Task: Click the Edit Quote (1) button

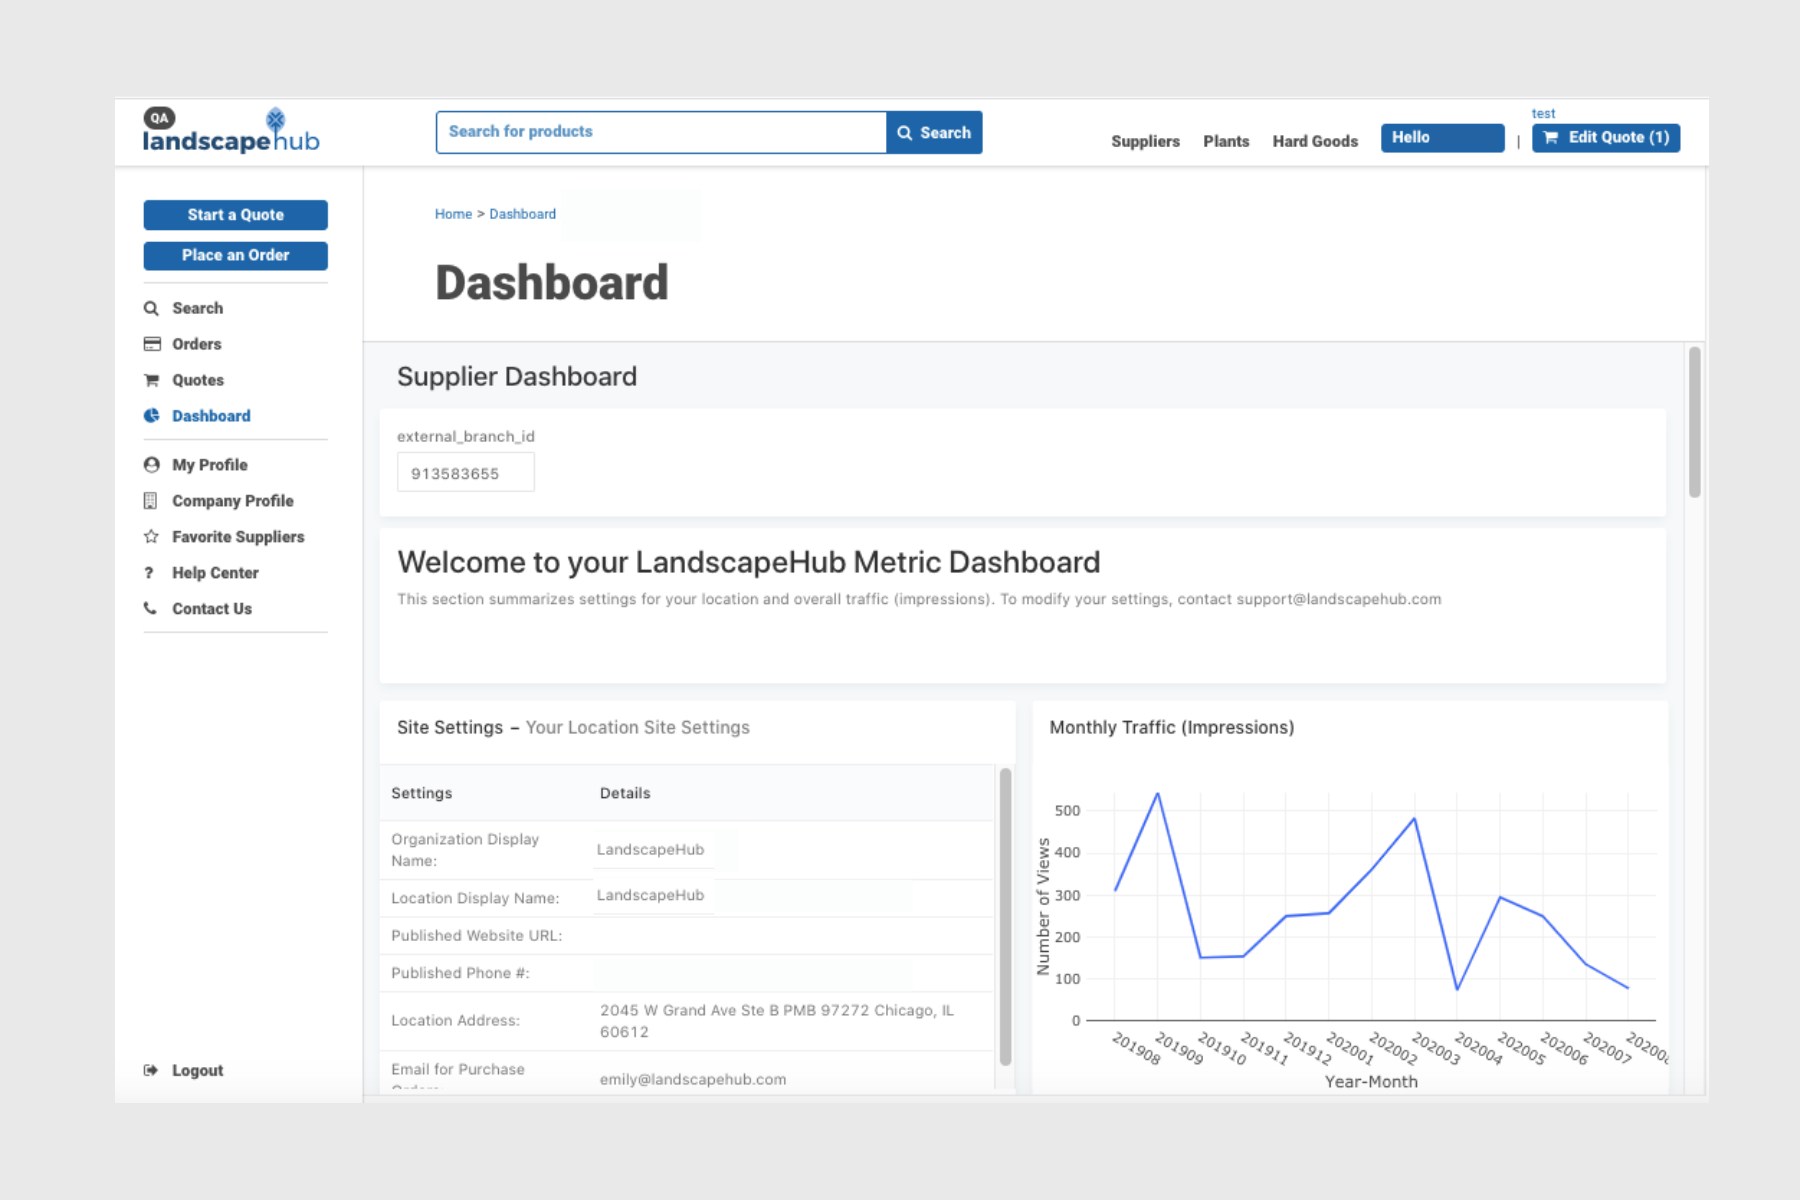Action: [1605, 138]
